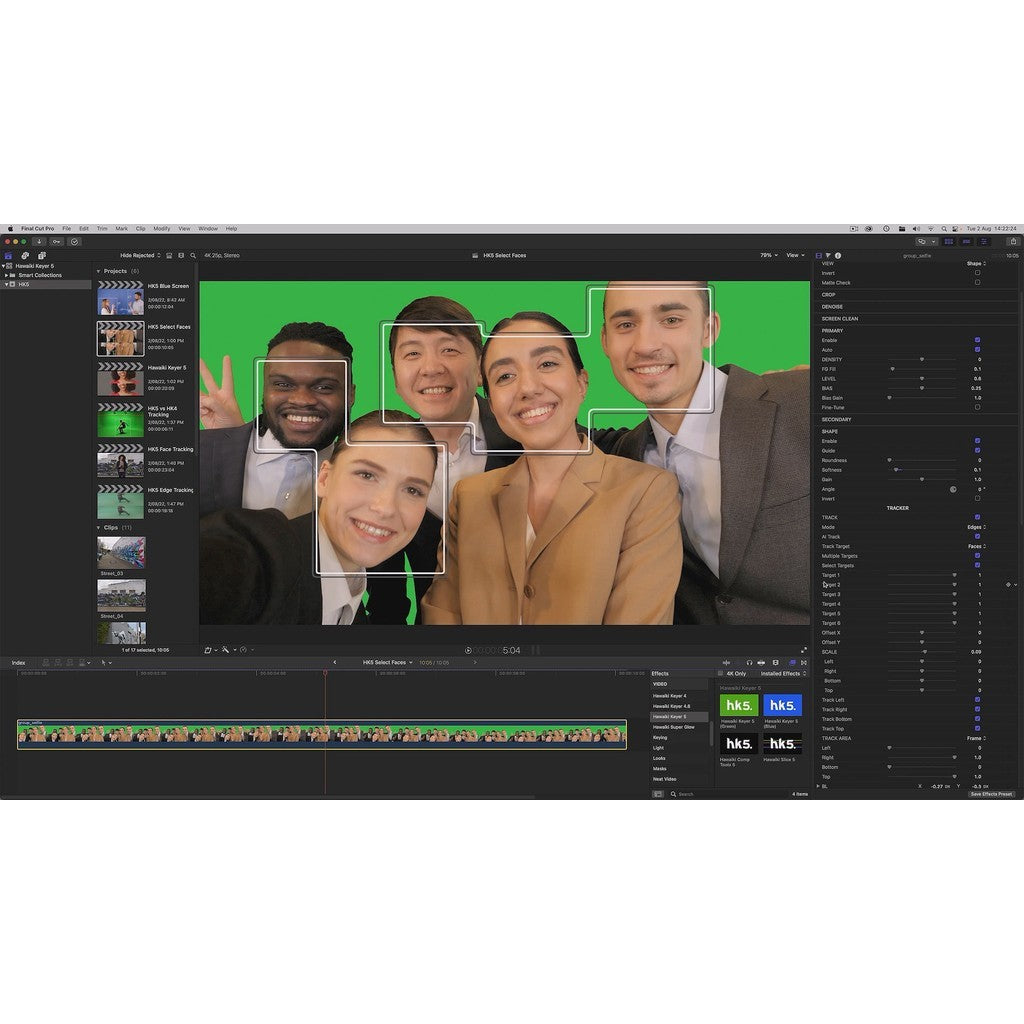The height and width of the screenshot is (1024, 1024).
Task: Click the share export icon
Action: 1014,242
